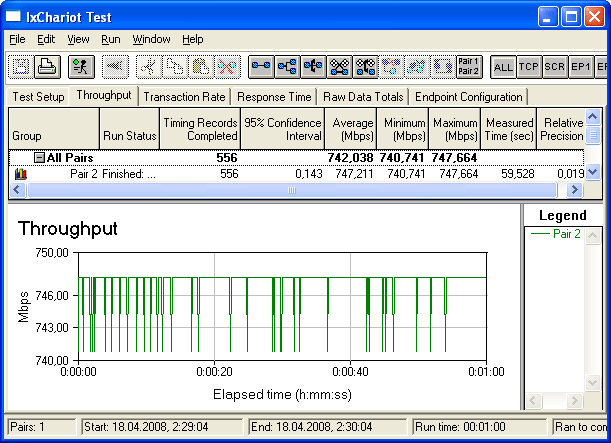Open the View menu
This screenshot has height=443, width=611.
(x=78, y=39)
